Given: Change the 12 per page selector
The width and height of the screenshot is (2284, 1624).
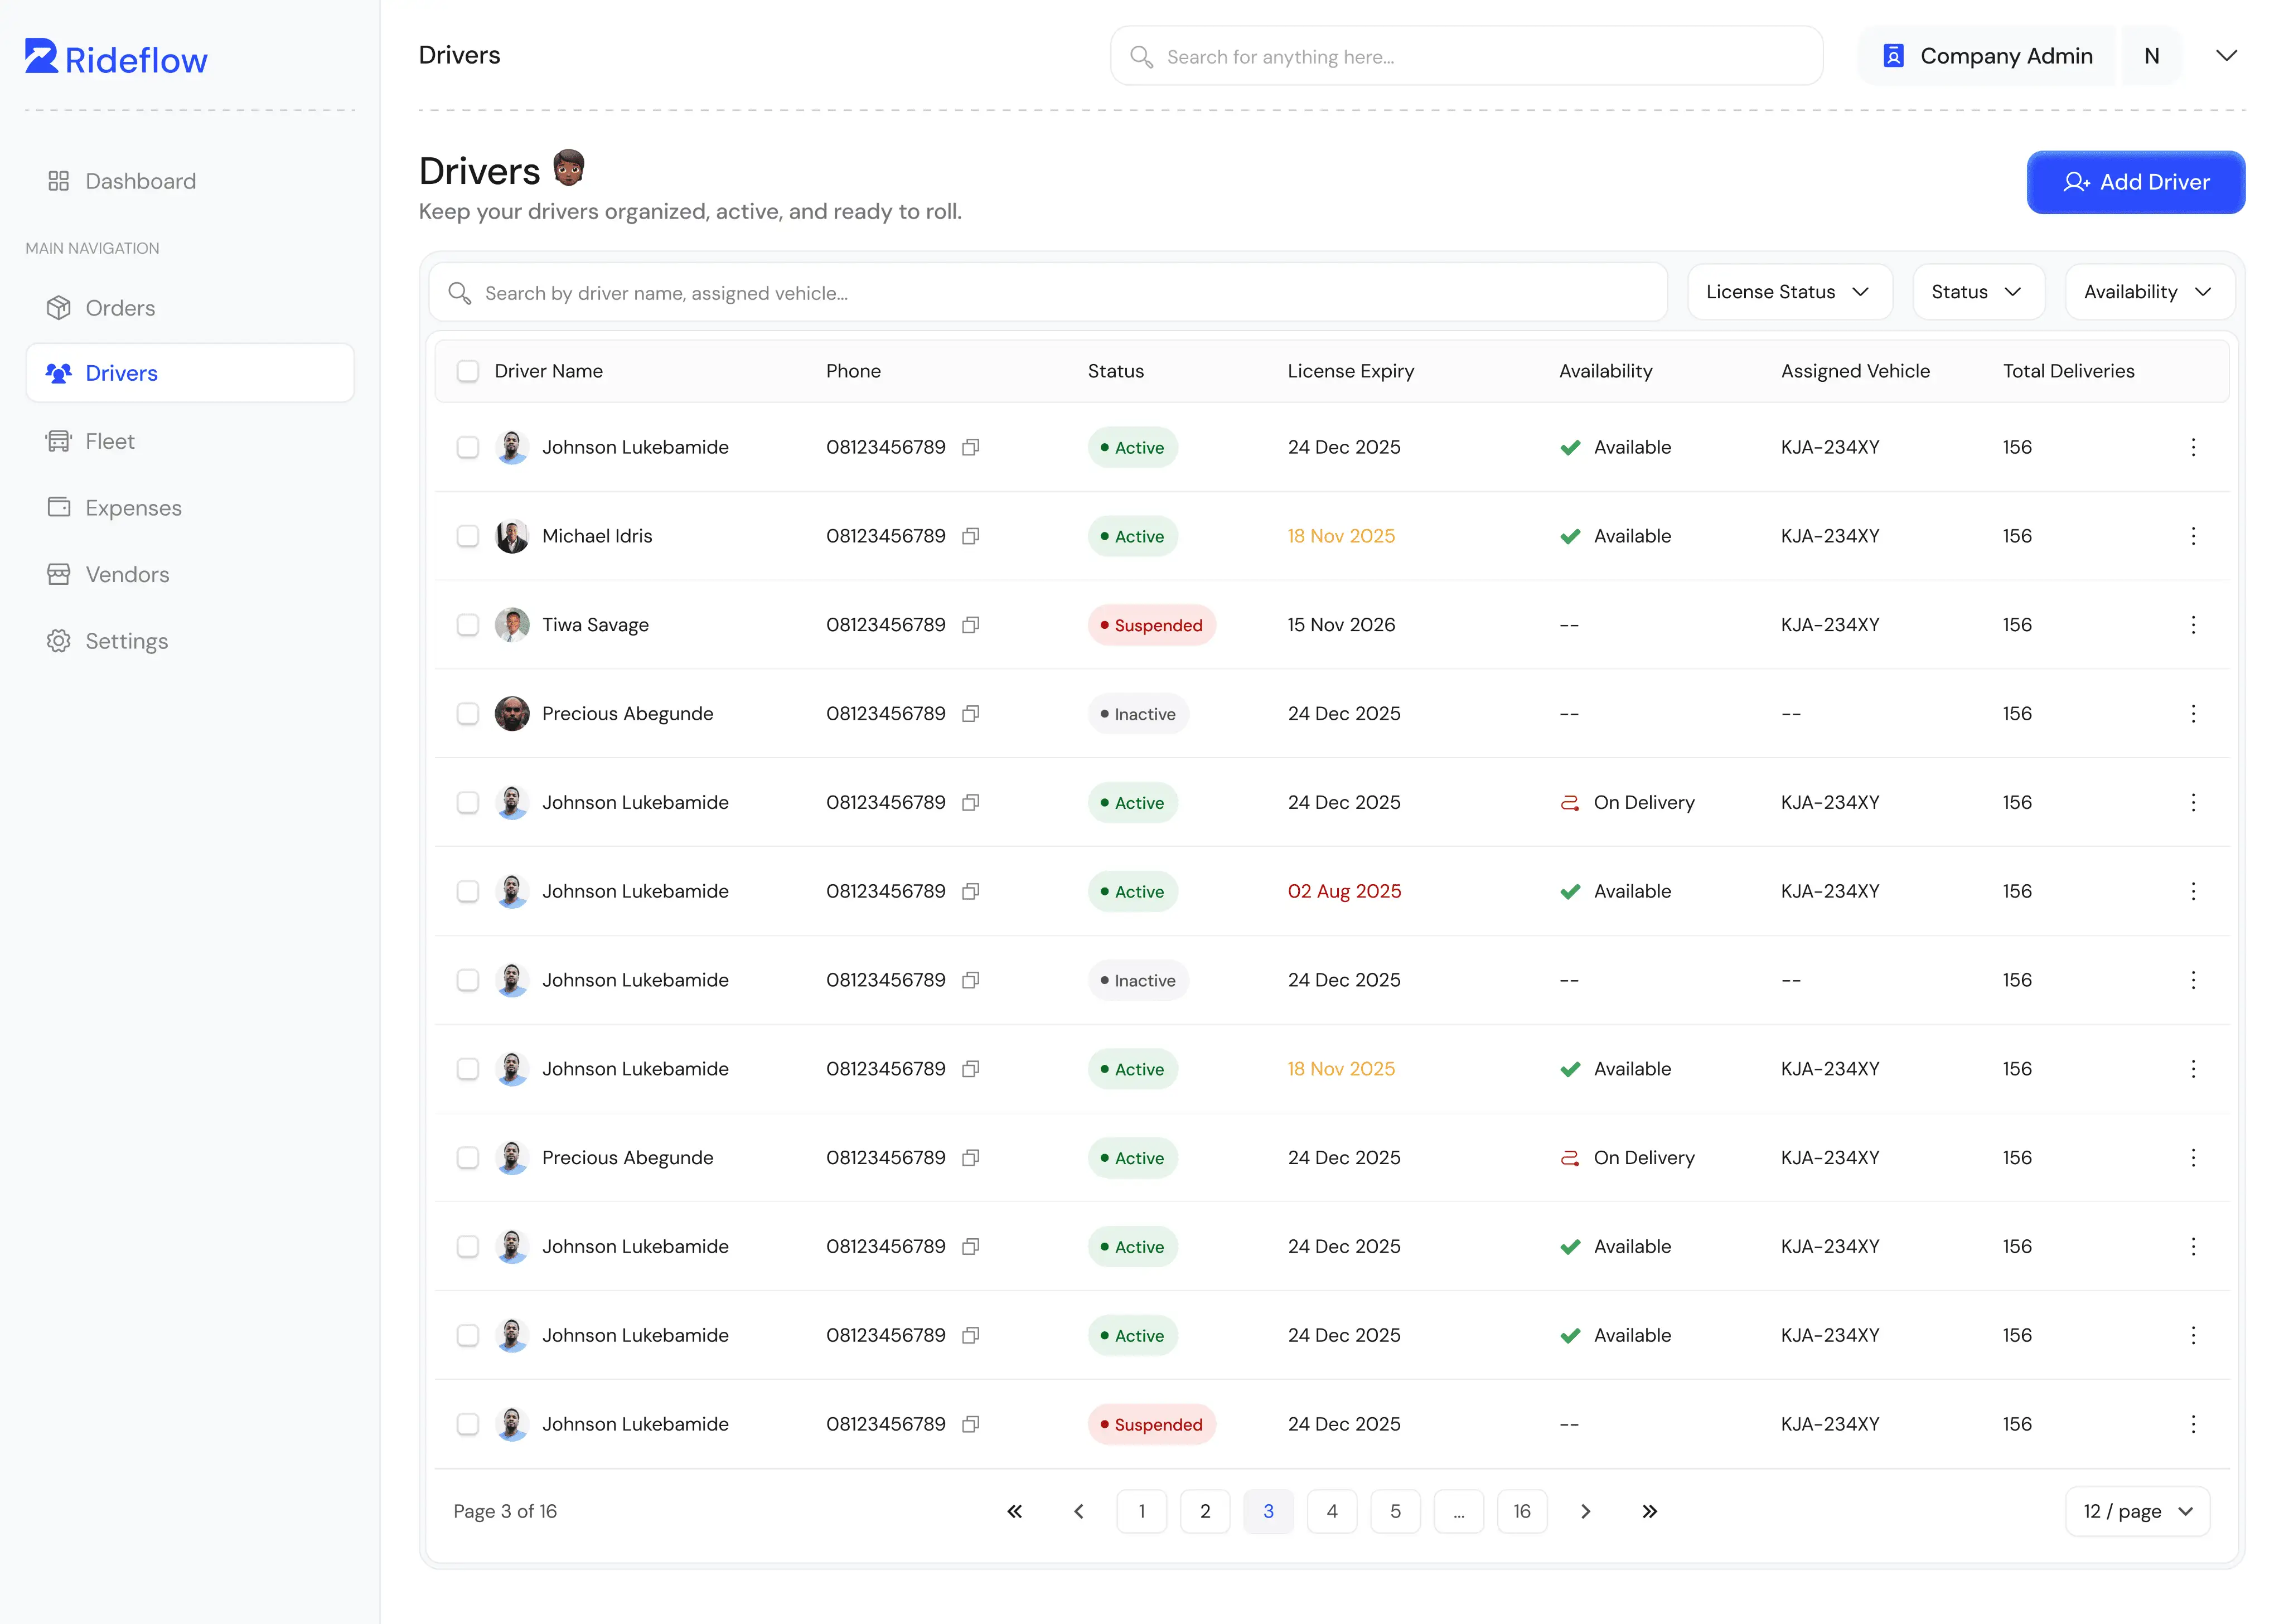Looking at the screenshot, I should click(2137, 1511).
